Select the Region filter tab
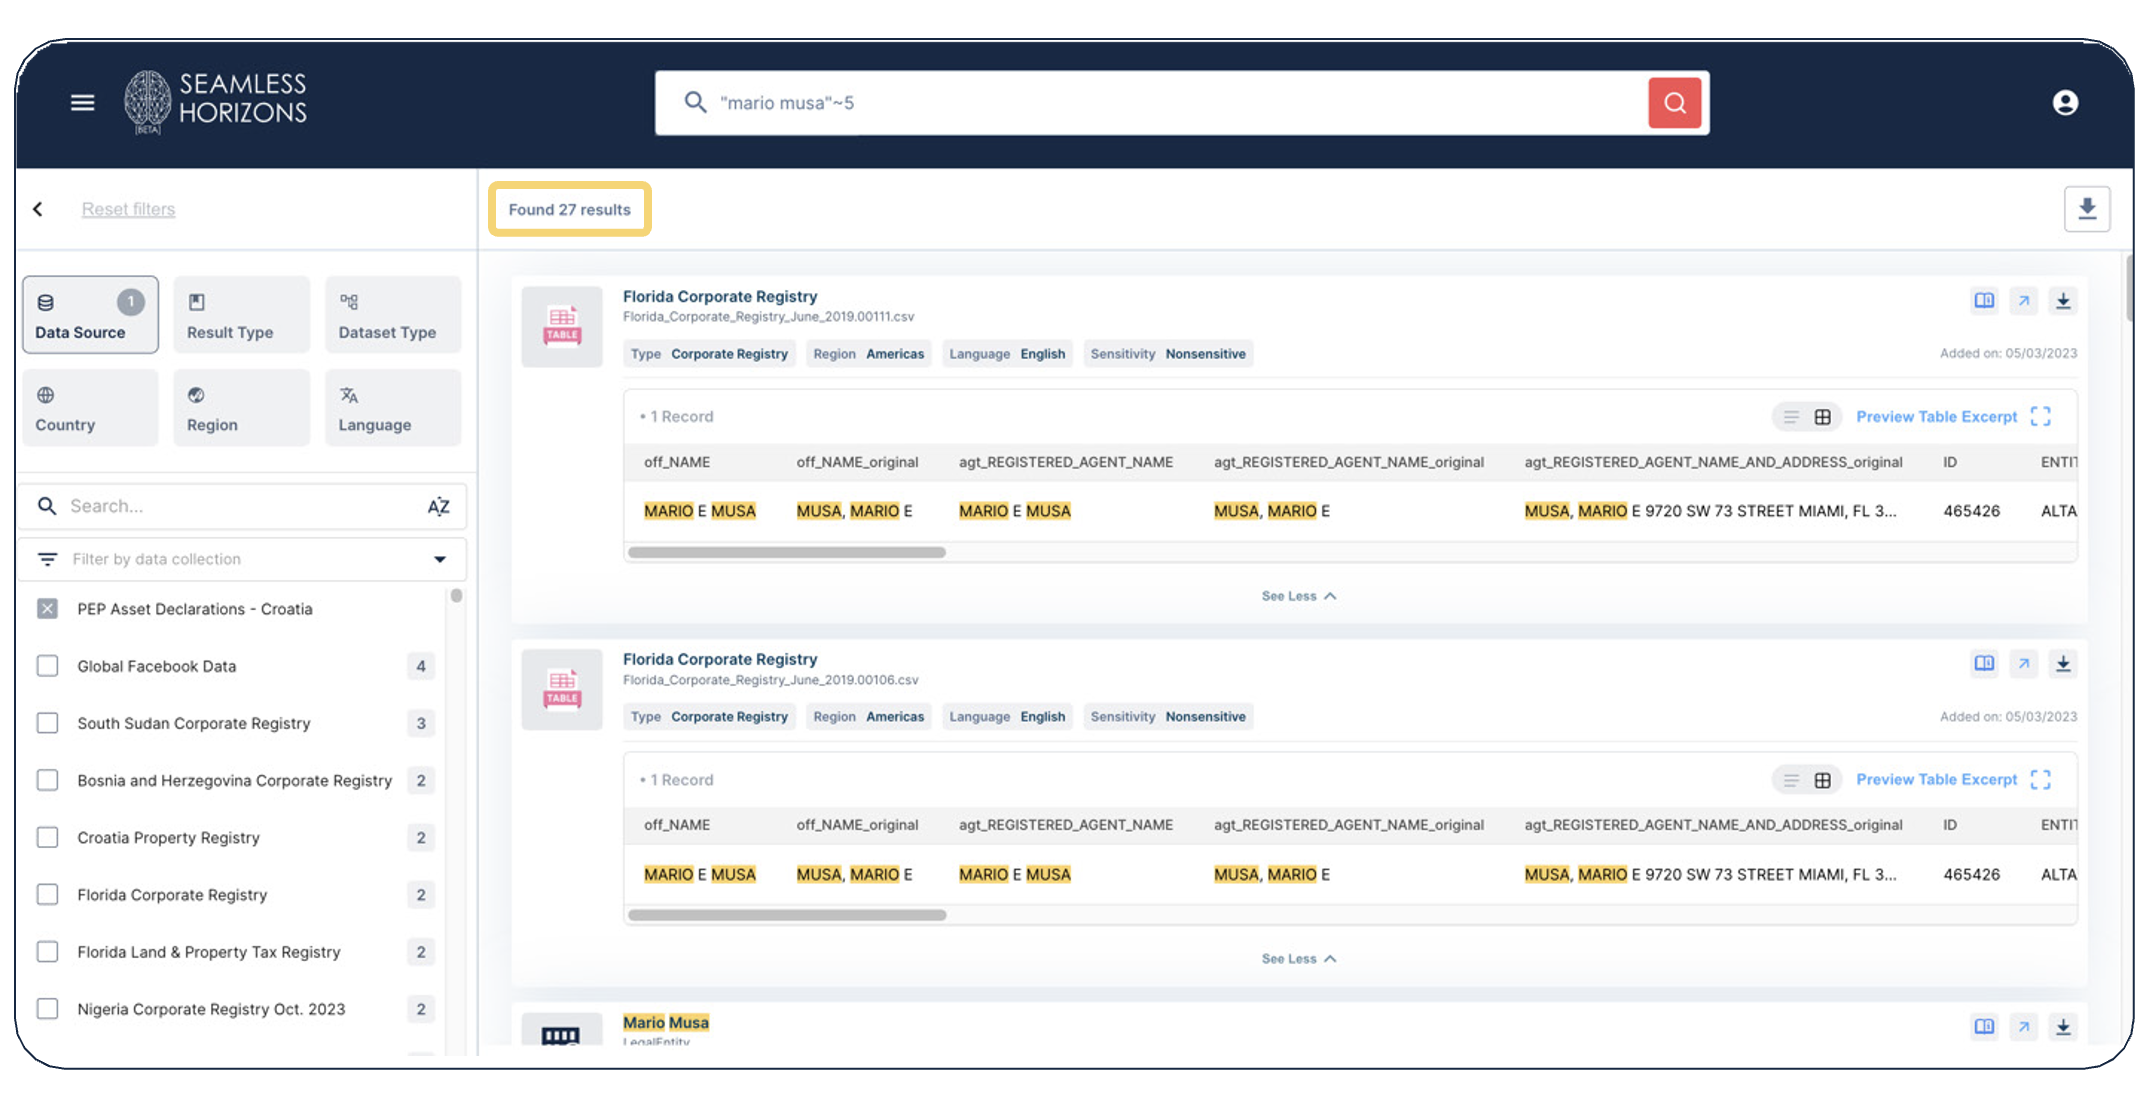 [x=241, y=408]
